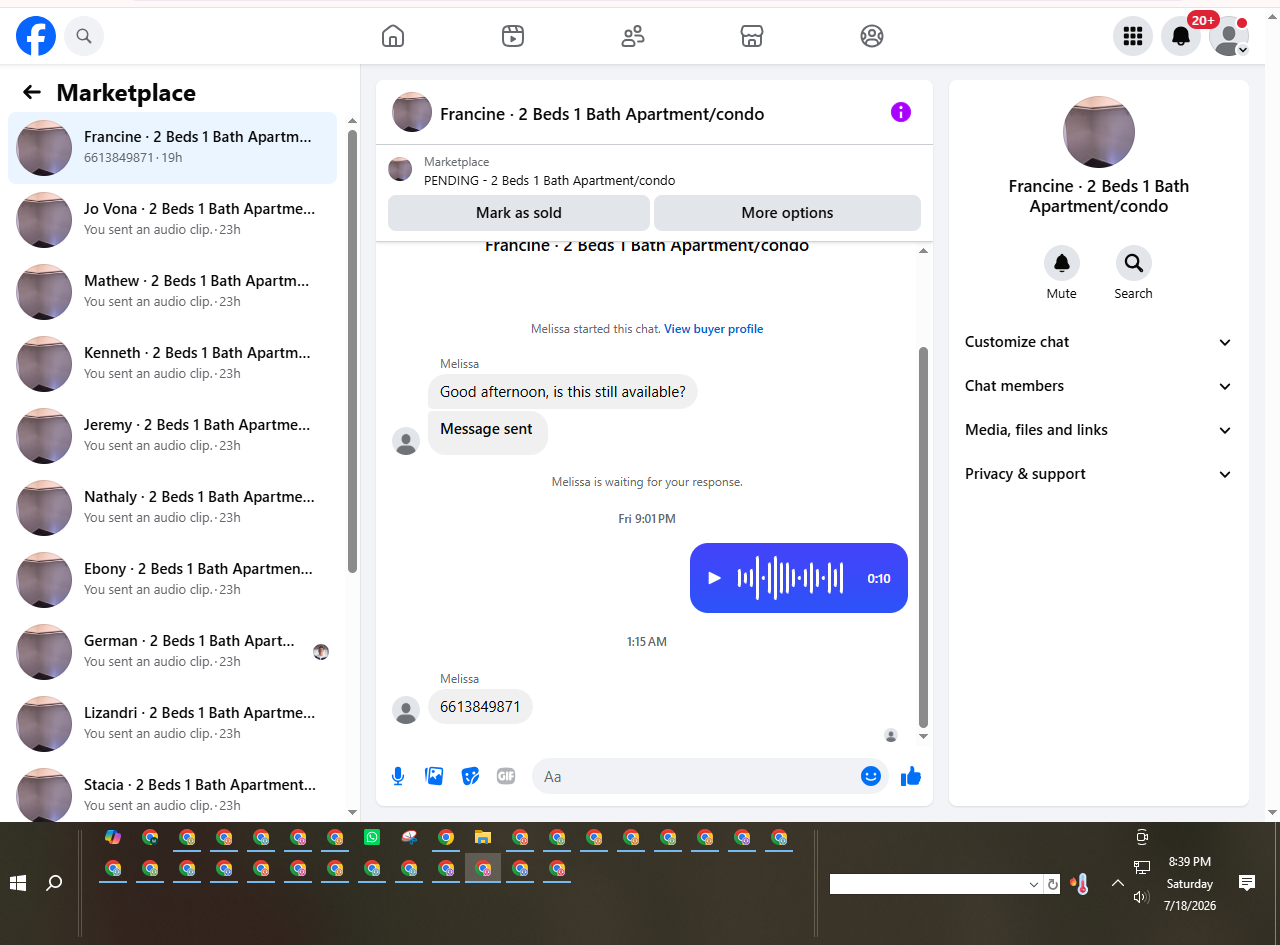Image resolution: width=1280 pixels, height=945 pixels.
Task: Click the PENDING listing thumbnail
Action: tap(400, 169)
